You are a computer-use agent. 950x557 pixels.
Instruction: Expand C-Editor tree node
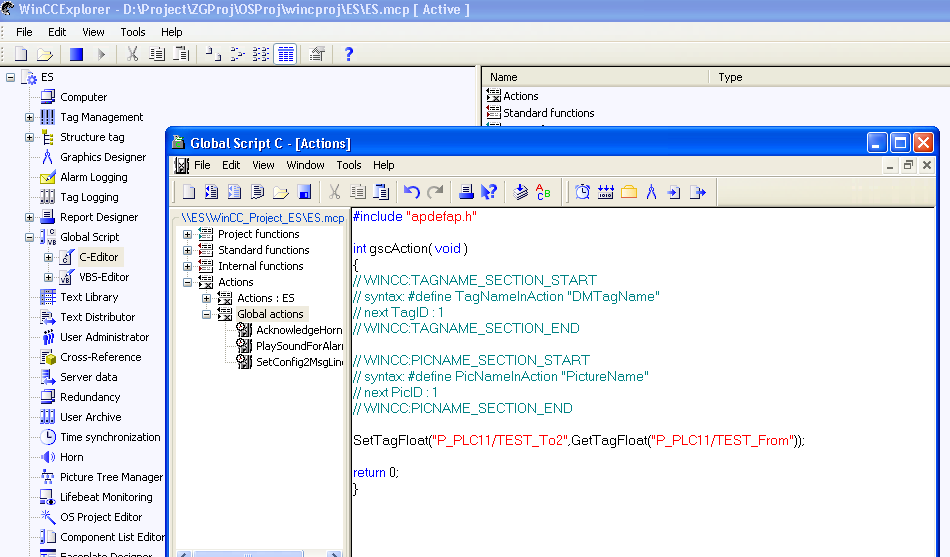click(x=48, y=258)
